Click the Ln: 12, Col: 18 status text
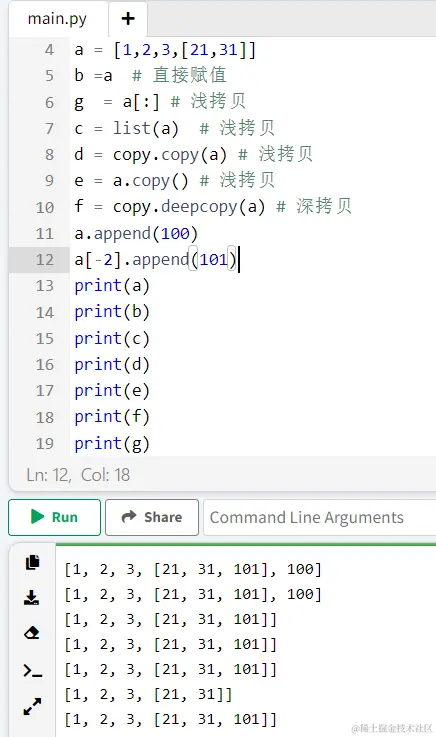The height and width of the screenshot is (737, 436). pyautogui.click(x=78, y=475)
